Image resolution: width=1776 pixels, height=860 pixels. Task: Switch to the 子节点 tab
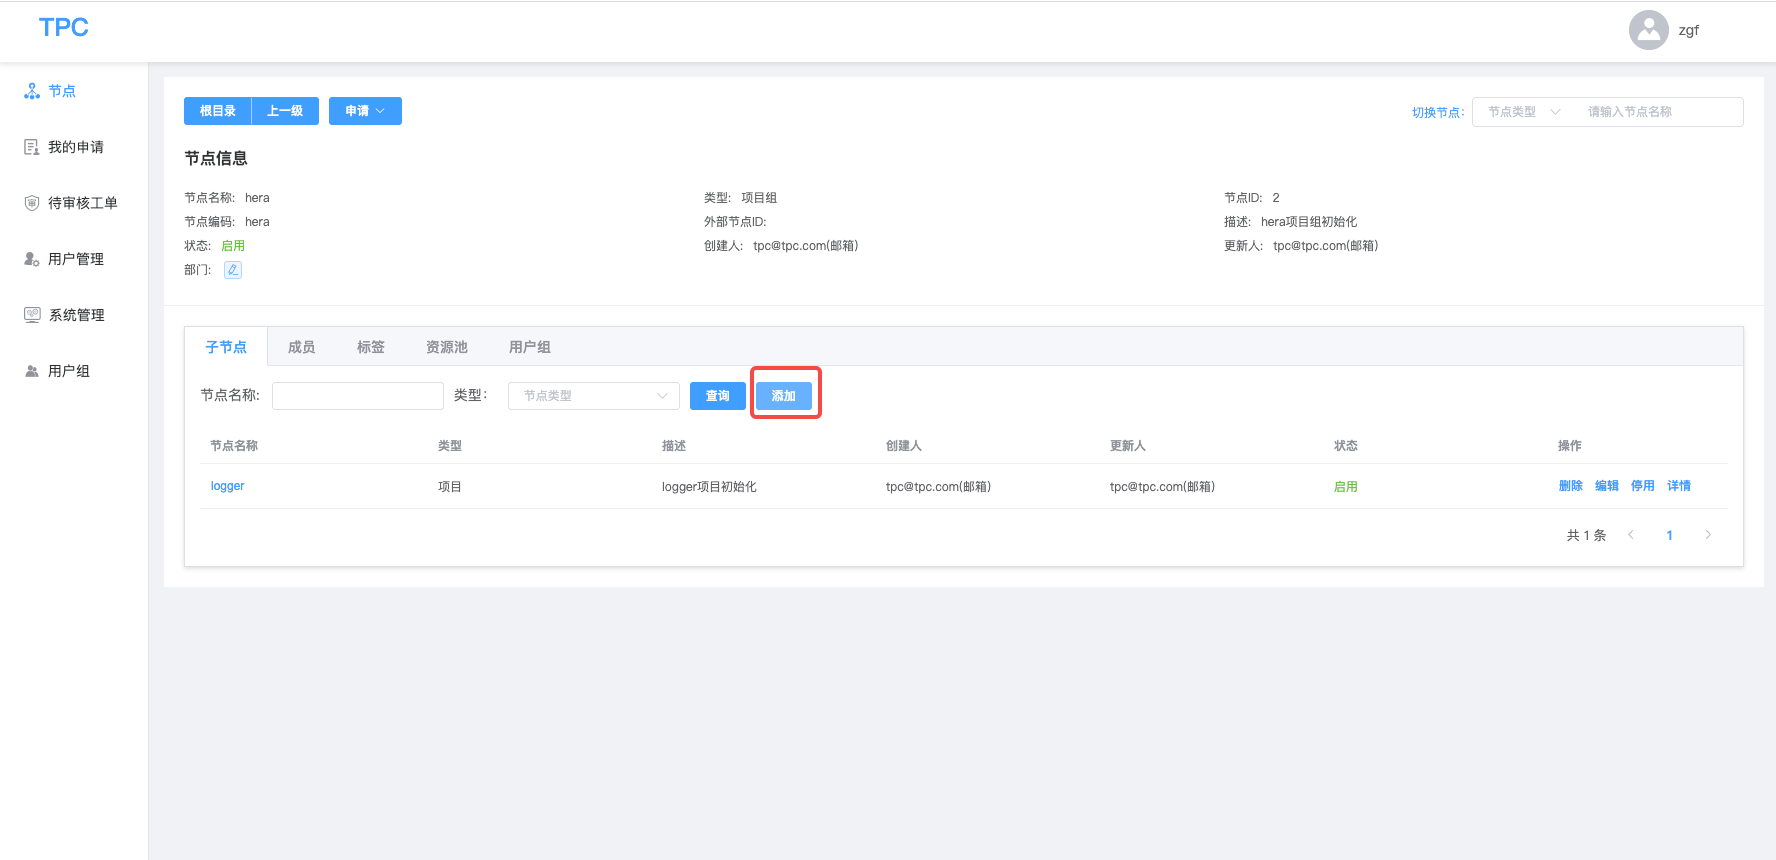[226, 347]
